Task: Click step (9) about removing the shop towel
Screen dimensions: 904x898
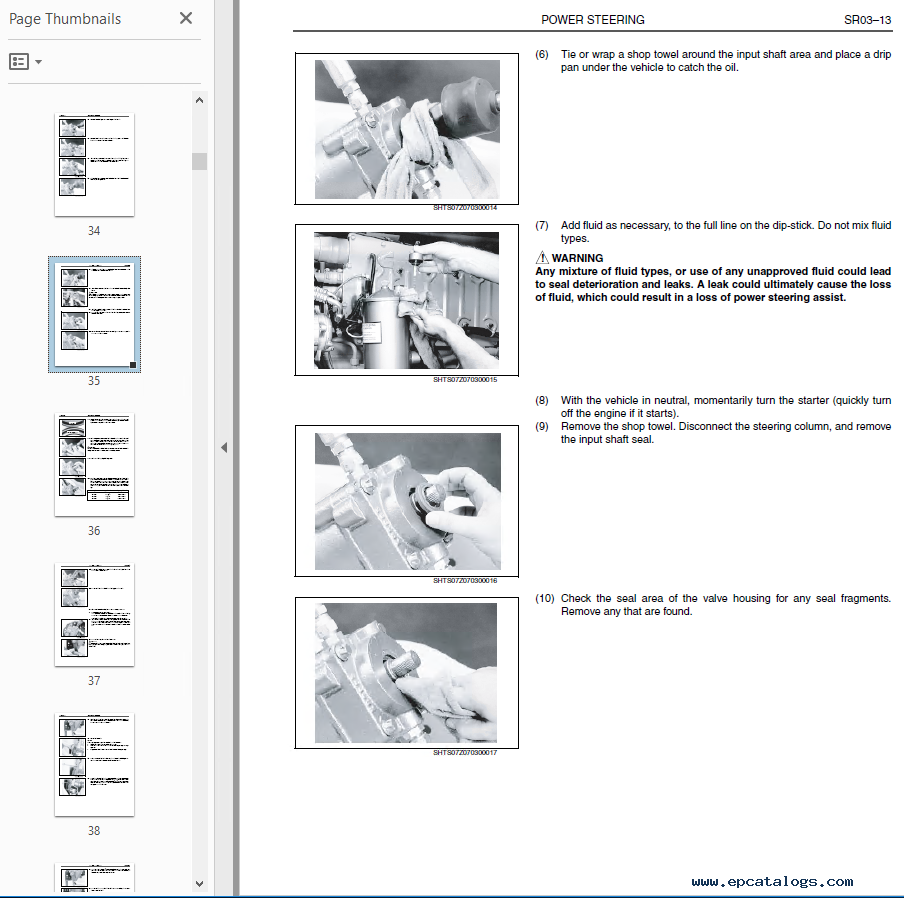Action: (x=713, y=433)
